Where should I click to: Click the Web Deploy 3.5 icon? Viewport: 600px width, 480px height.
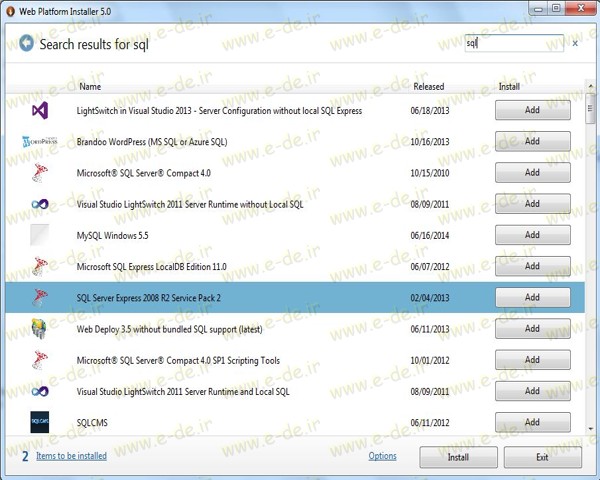39,329
